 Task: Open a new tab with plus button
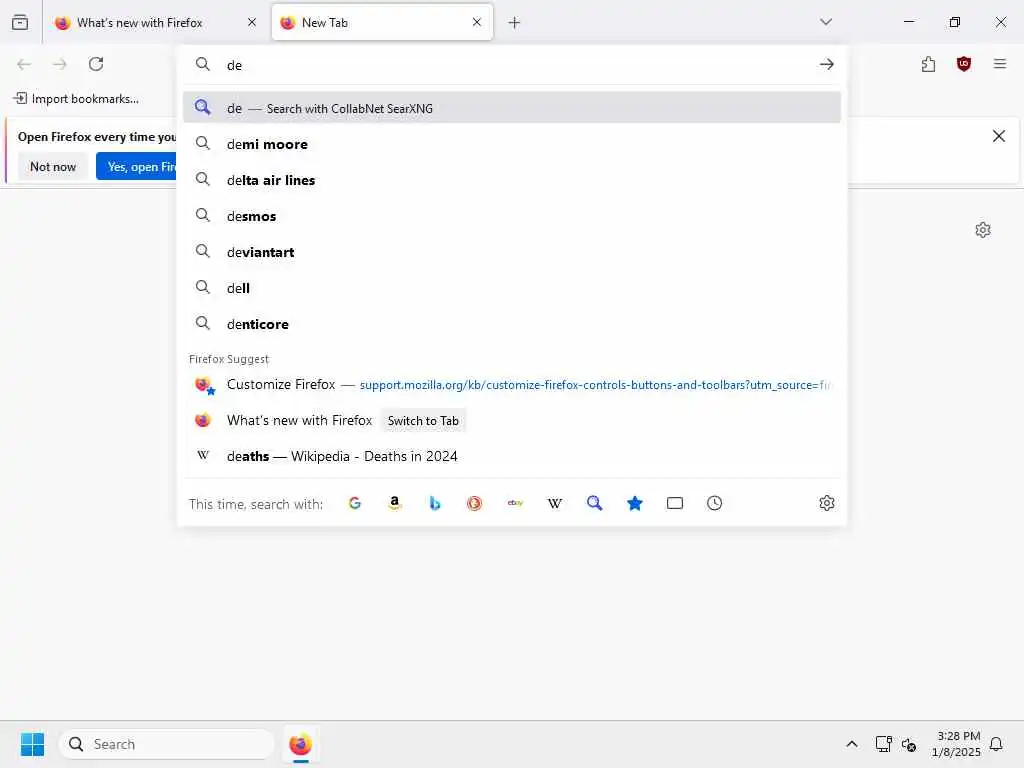515,23
